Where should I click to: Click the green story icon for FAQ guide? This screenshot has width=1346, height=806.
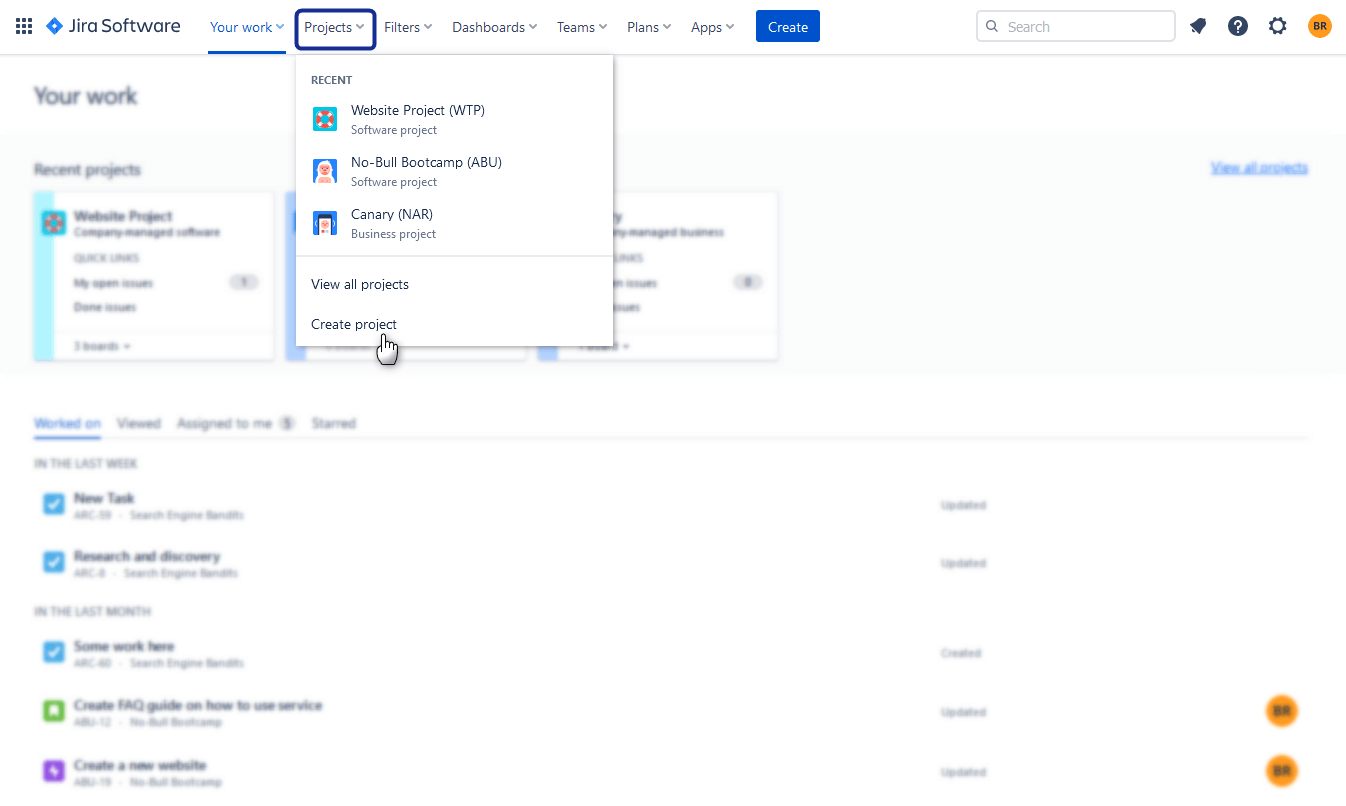tap(54, 711)
